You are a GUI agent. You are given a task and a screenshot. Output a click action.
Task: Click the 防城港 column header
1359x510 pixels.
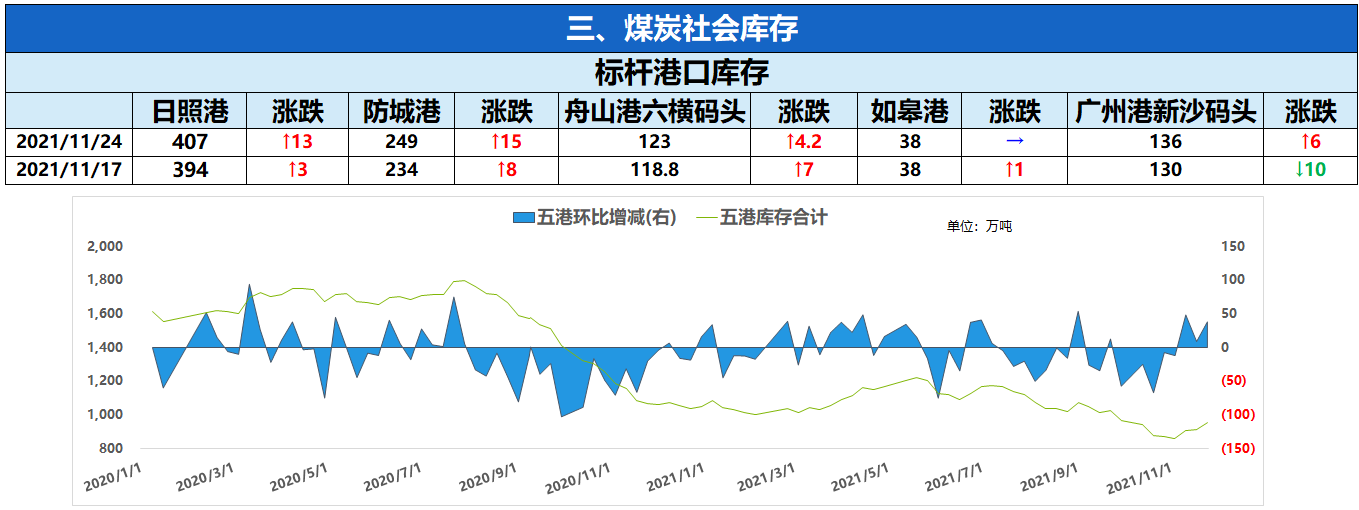point(401,111)
